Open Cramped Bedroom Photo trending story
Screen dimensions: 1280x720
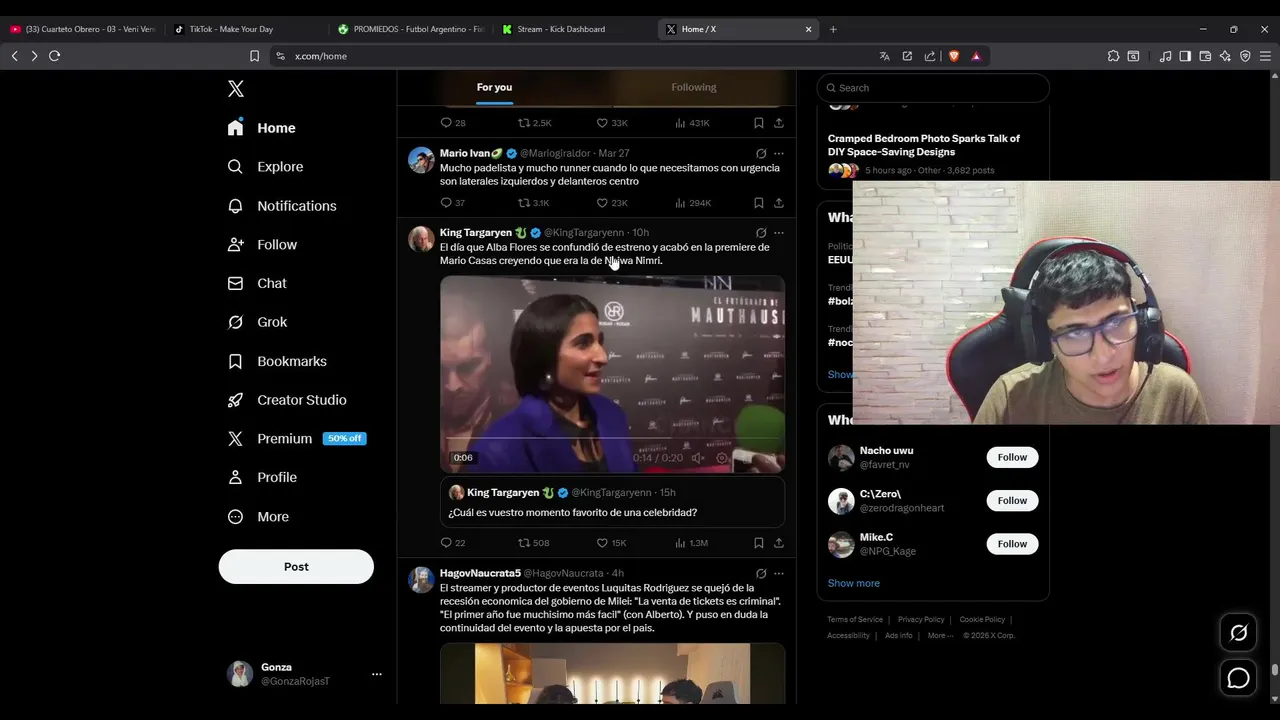[924, 145]
